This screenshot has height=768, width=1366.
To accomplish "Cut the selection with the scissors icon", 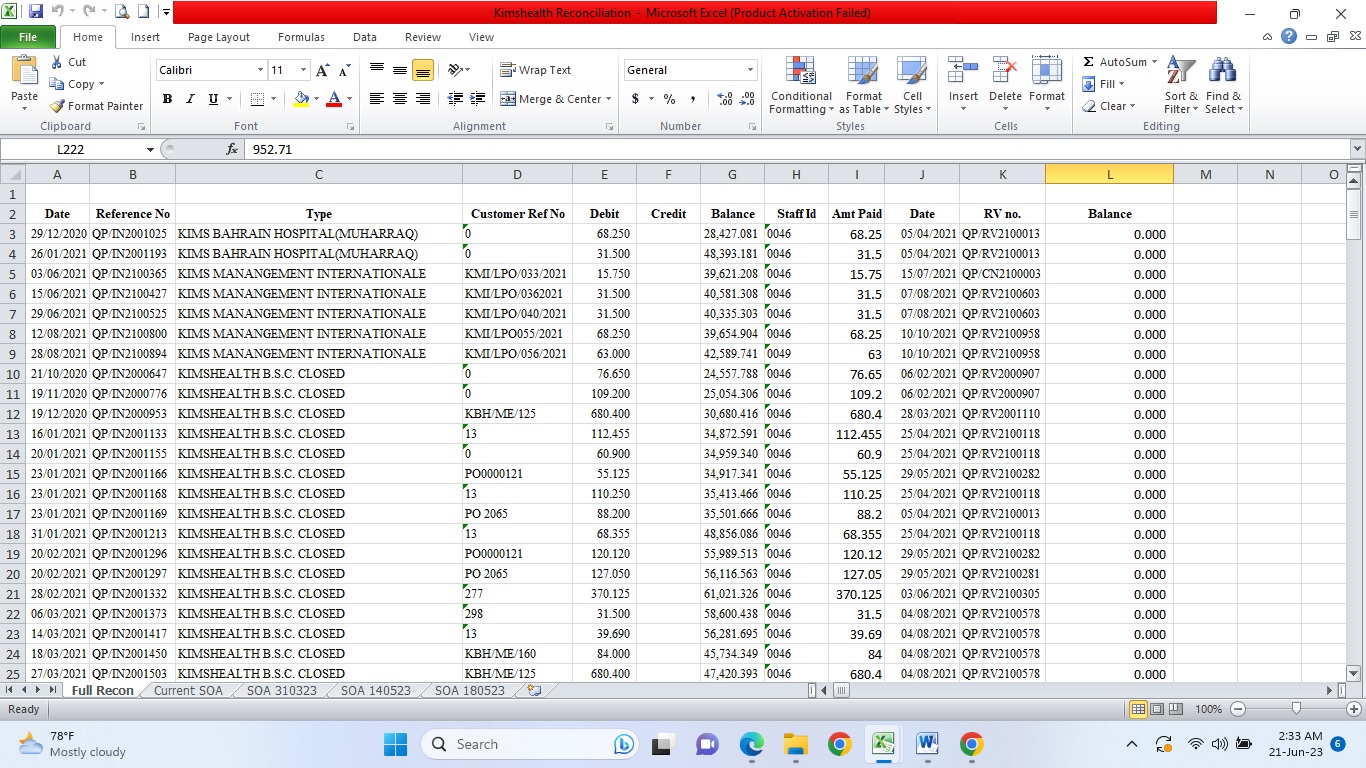I will pyautogui.click(x=55, y=62).
